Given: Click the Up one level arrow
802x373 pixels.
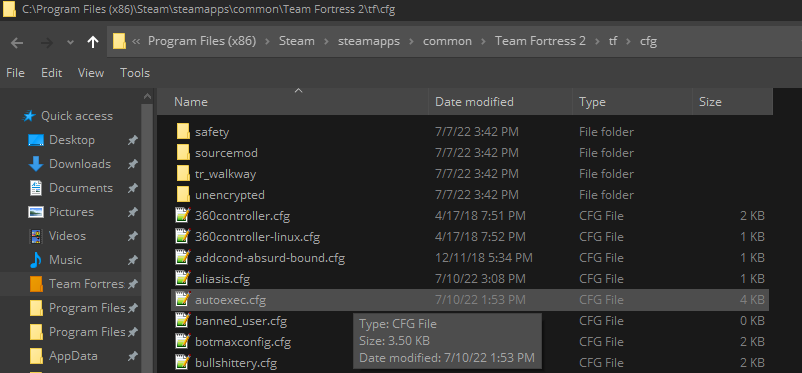Looking at the screenshot, I should point(93,42).
